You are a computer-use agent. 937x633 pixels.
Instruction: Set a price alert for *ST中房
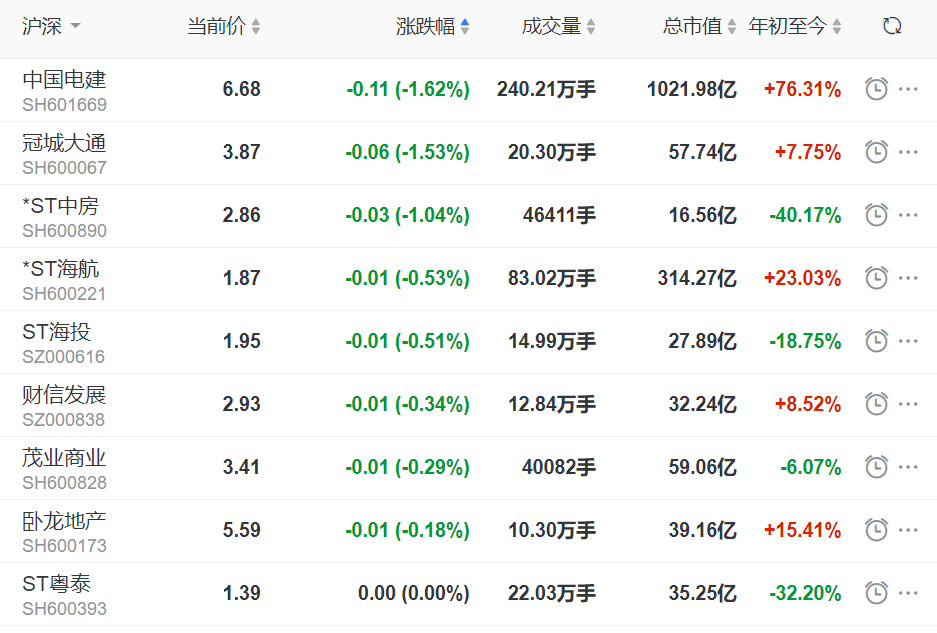coord(876,215)
